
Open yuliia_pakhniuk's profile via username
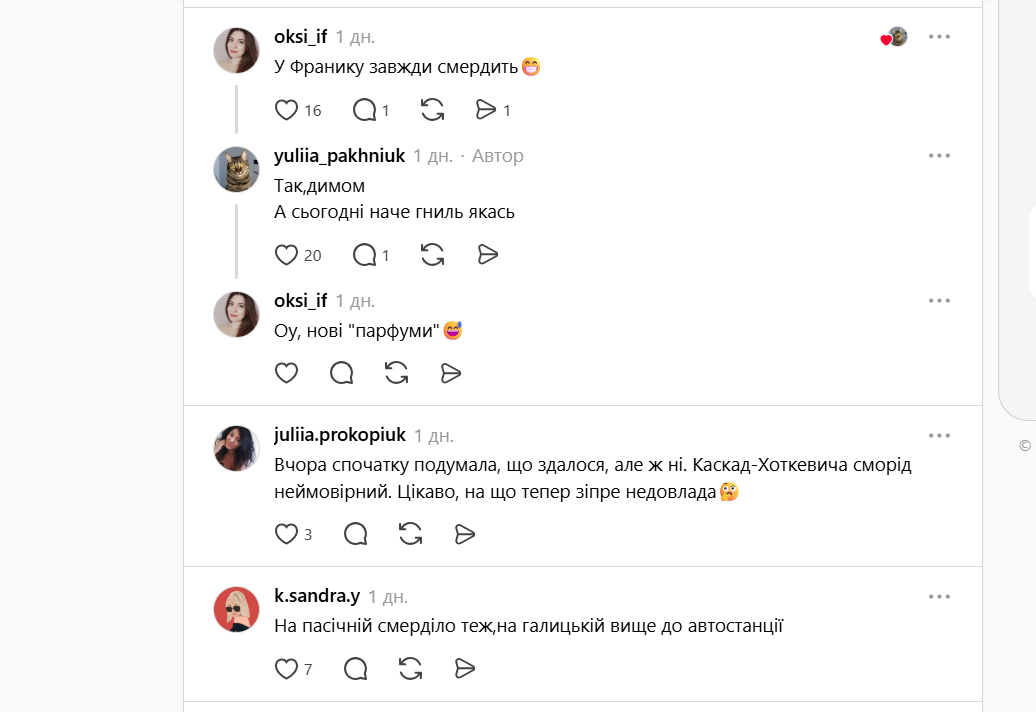pyautogui.click(x=339, y=156)
